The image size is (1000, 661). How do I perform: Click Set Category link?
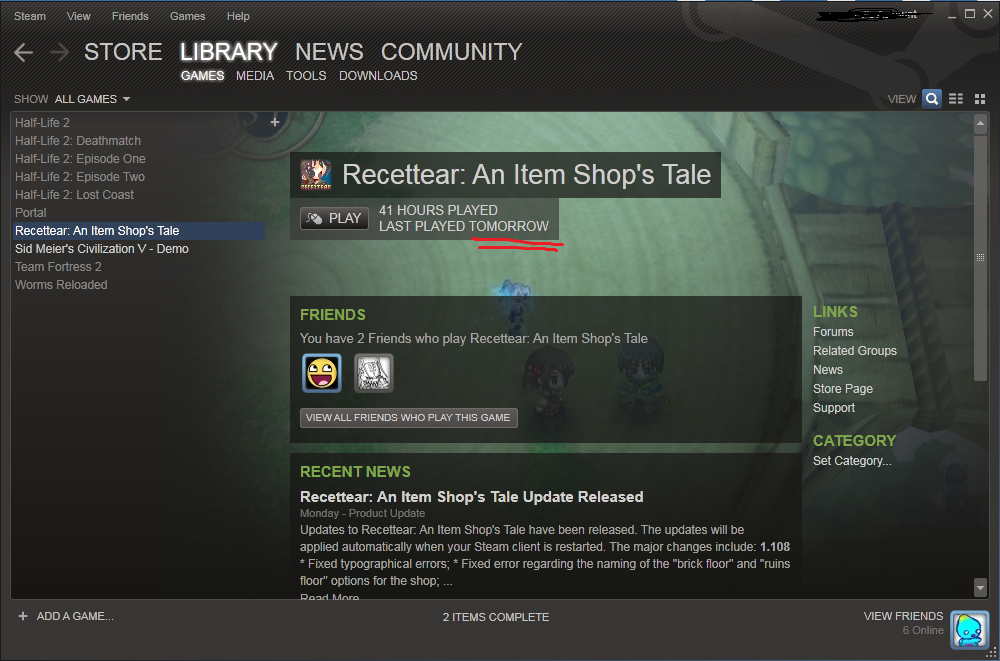pyautogui.click(x=852, y=461)
